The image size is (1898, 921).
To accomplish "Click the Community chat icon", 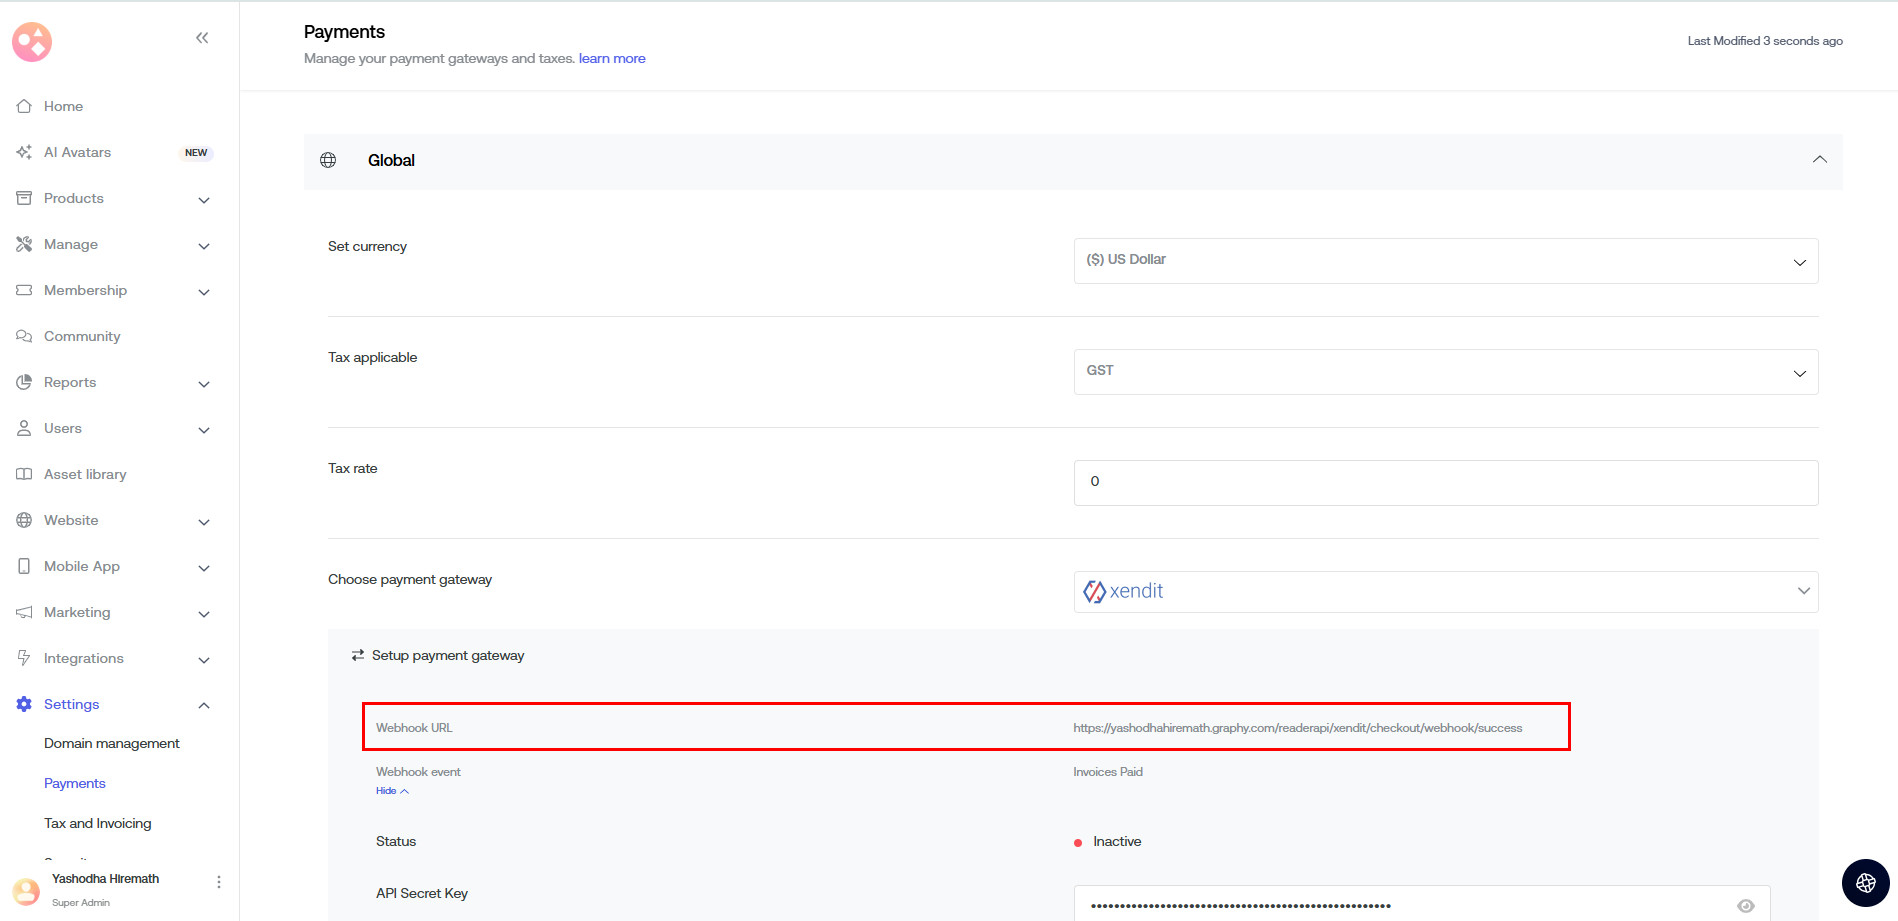I will click(x=24, y=336).
